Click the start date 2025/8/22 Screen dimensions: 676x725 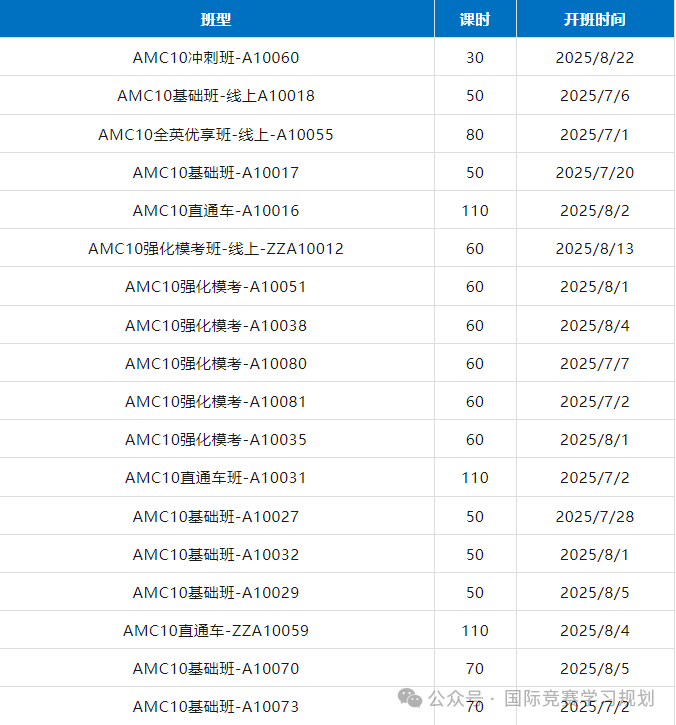pos(595,58)
